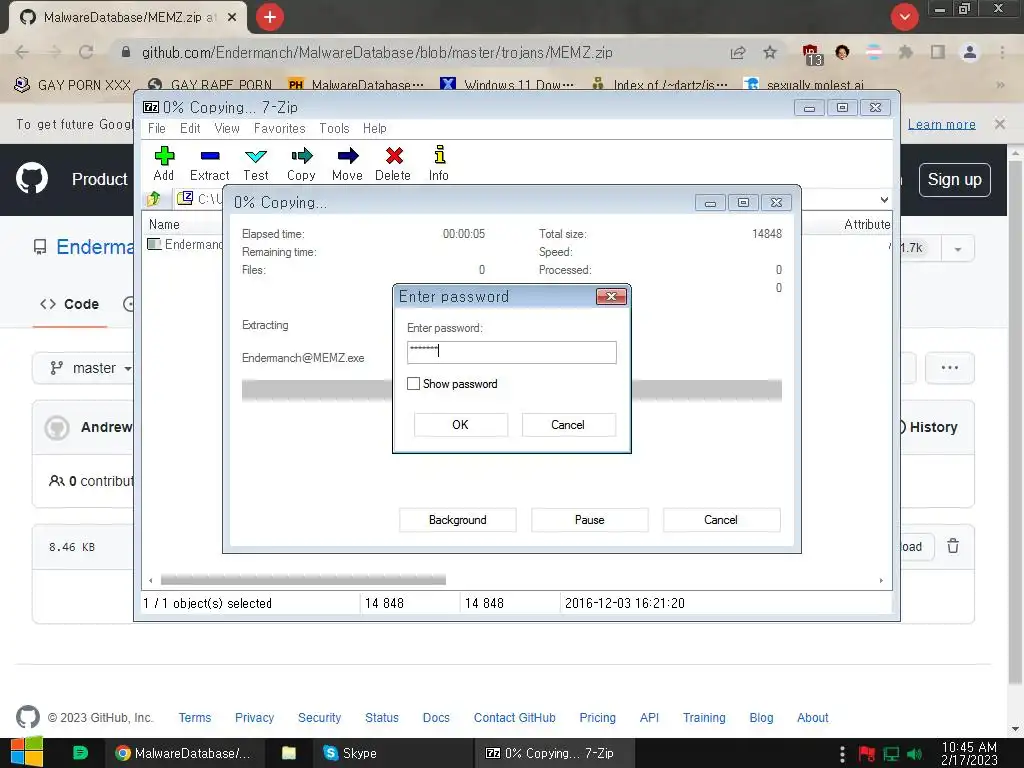Click the Name column header in 7-Zip

(164, 224)
